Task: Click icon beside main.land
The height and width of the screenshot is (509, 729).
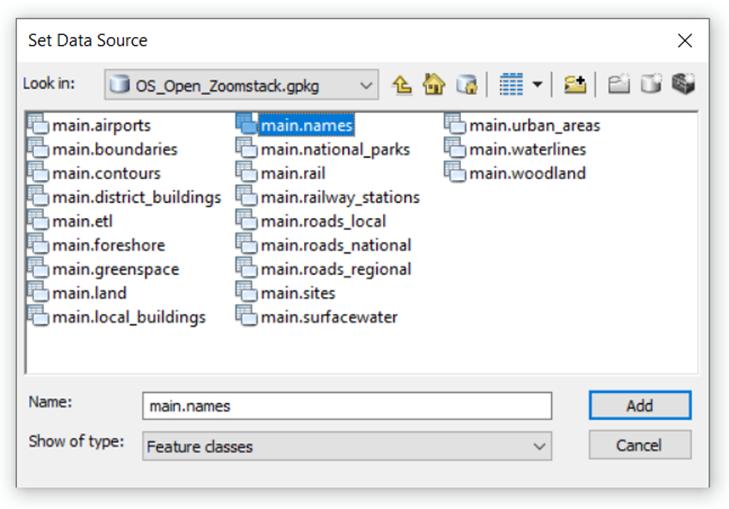Action: pos(38,292)
